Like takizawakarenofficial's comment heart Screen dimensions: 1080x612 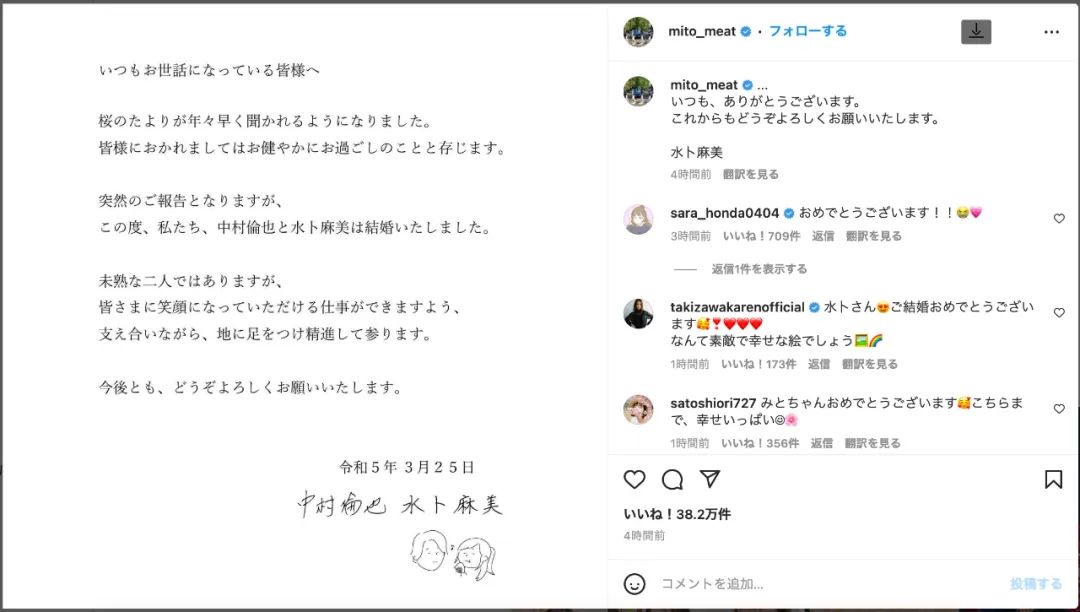[x=1059, y=313]
